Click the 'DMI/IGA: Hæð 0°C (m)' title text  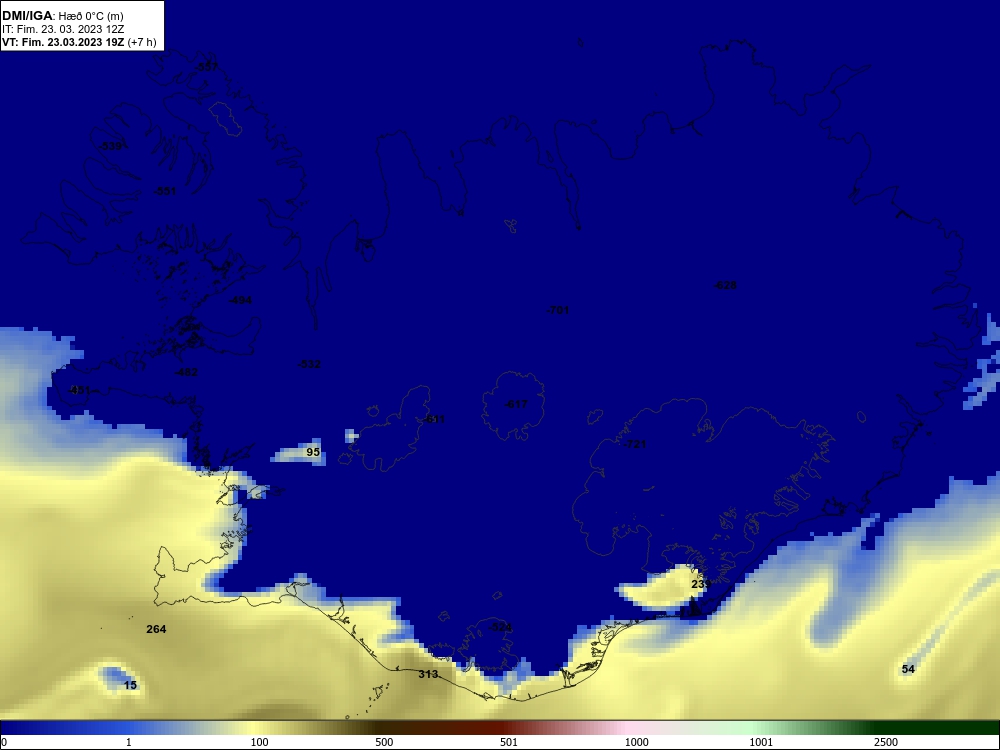(62, 16)
